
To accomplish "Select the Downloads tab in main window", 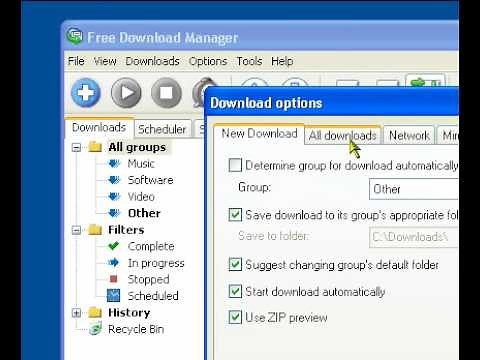I will pyautogui.click(x=99, y=127).
